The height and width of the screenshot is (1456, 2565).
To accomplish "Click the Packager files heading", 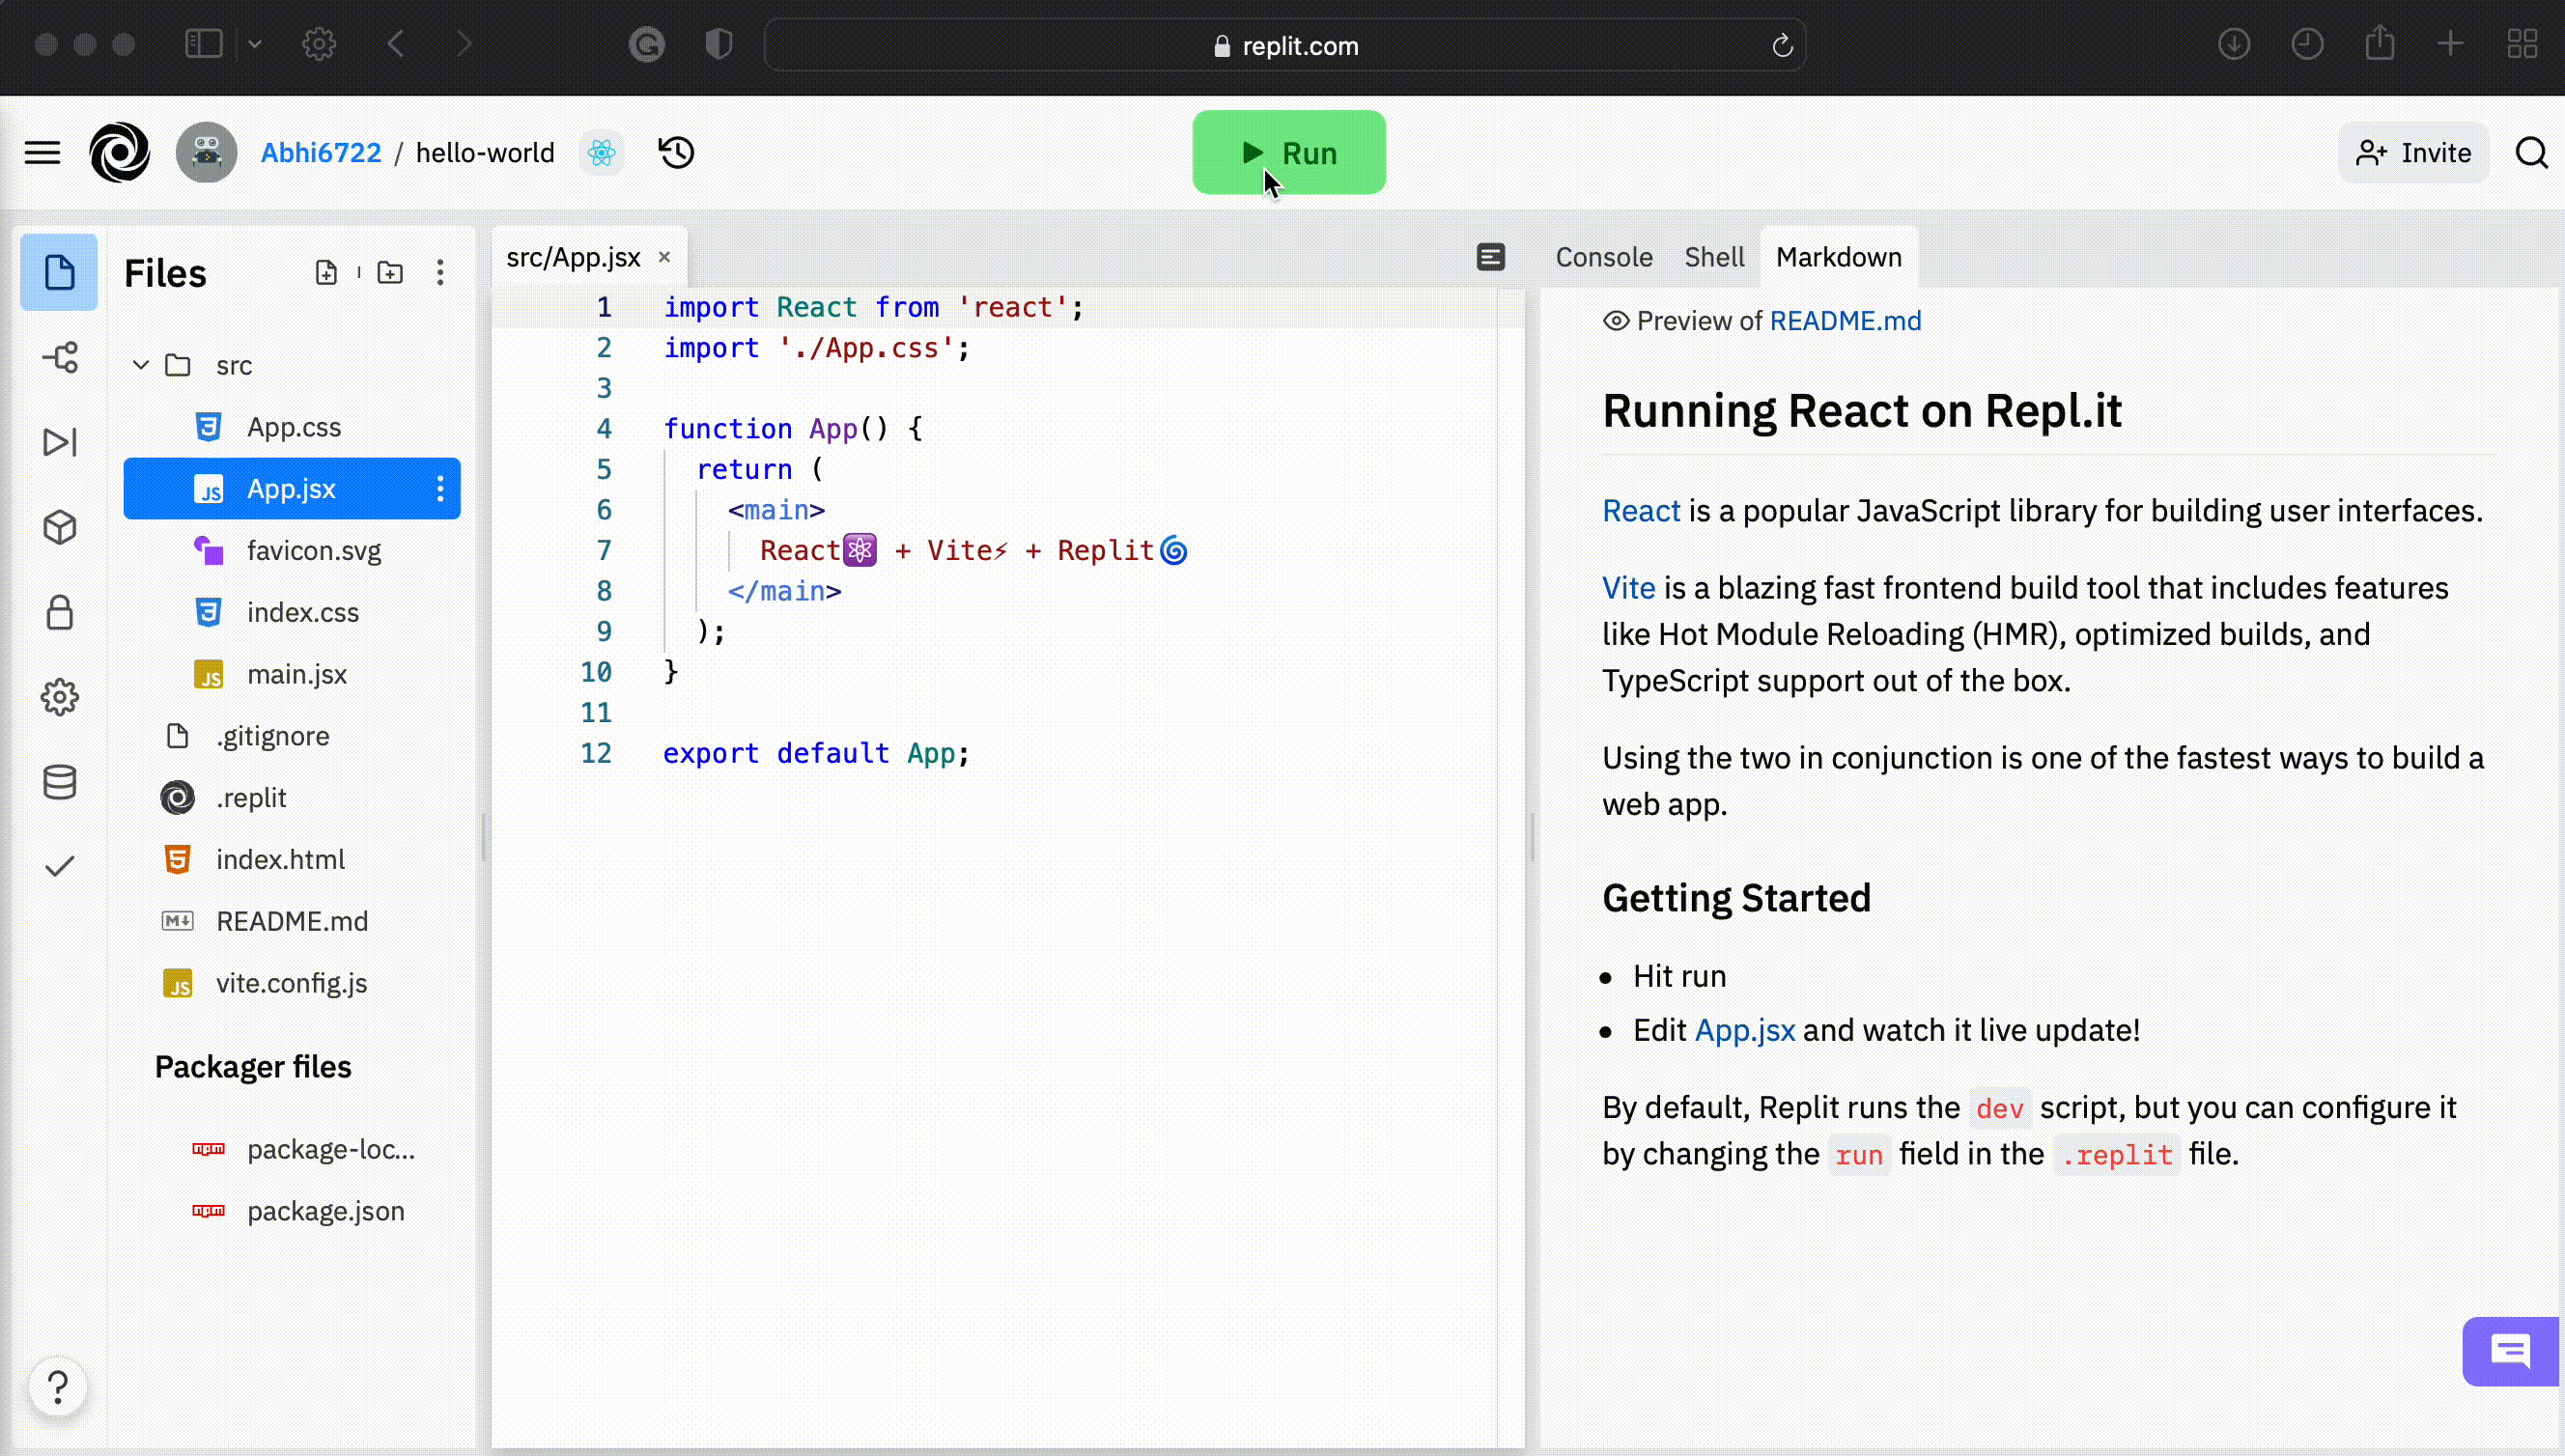I will click(x=253, y=1067).
